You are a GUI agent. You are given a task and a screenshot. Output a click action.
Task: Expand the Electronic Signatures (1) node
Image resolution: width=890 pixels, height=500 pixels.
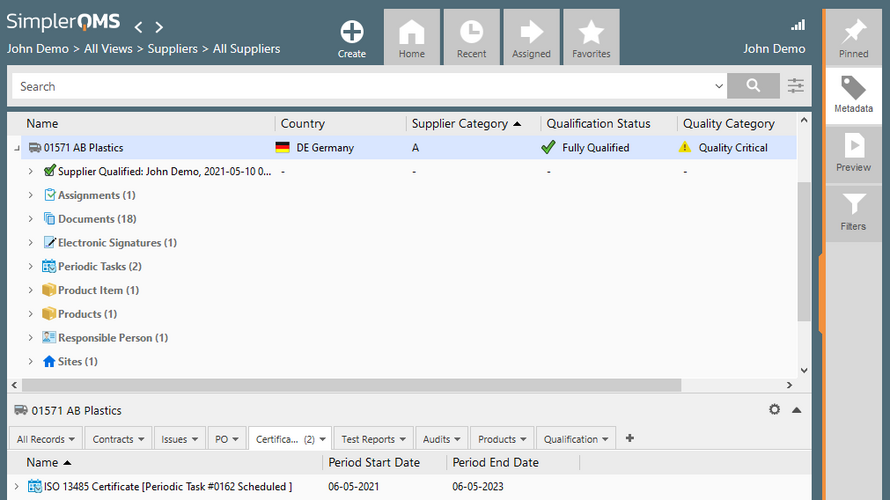click(x=31, y=243)
